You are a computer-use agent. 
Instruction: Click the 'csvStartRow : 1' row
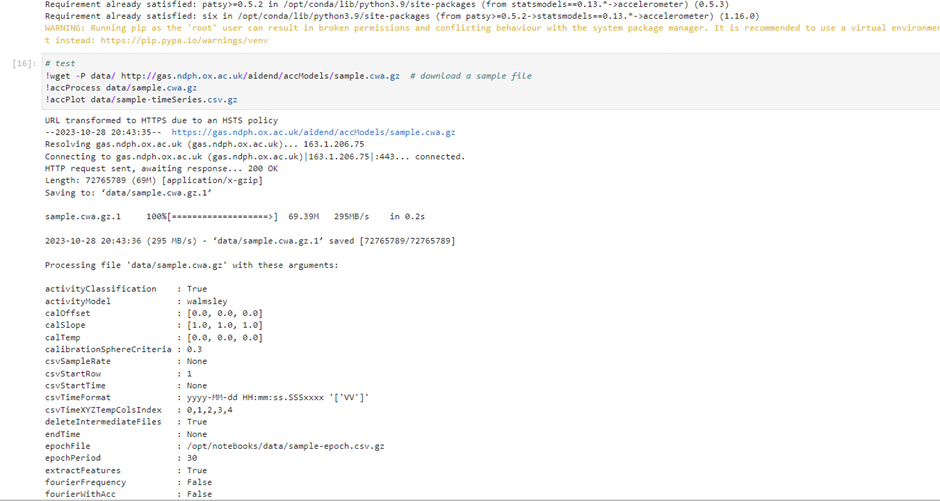click(x=119, y=374)
